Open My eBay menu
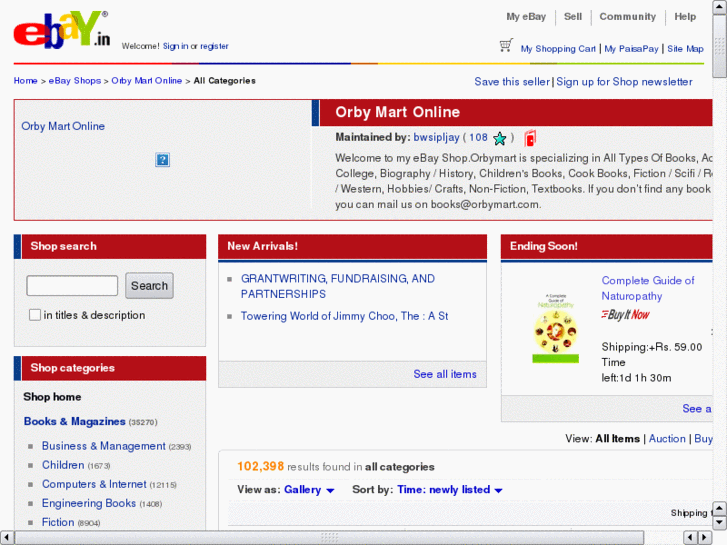The image size is (727, 545). (526, 17)
